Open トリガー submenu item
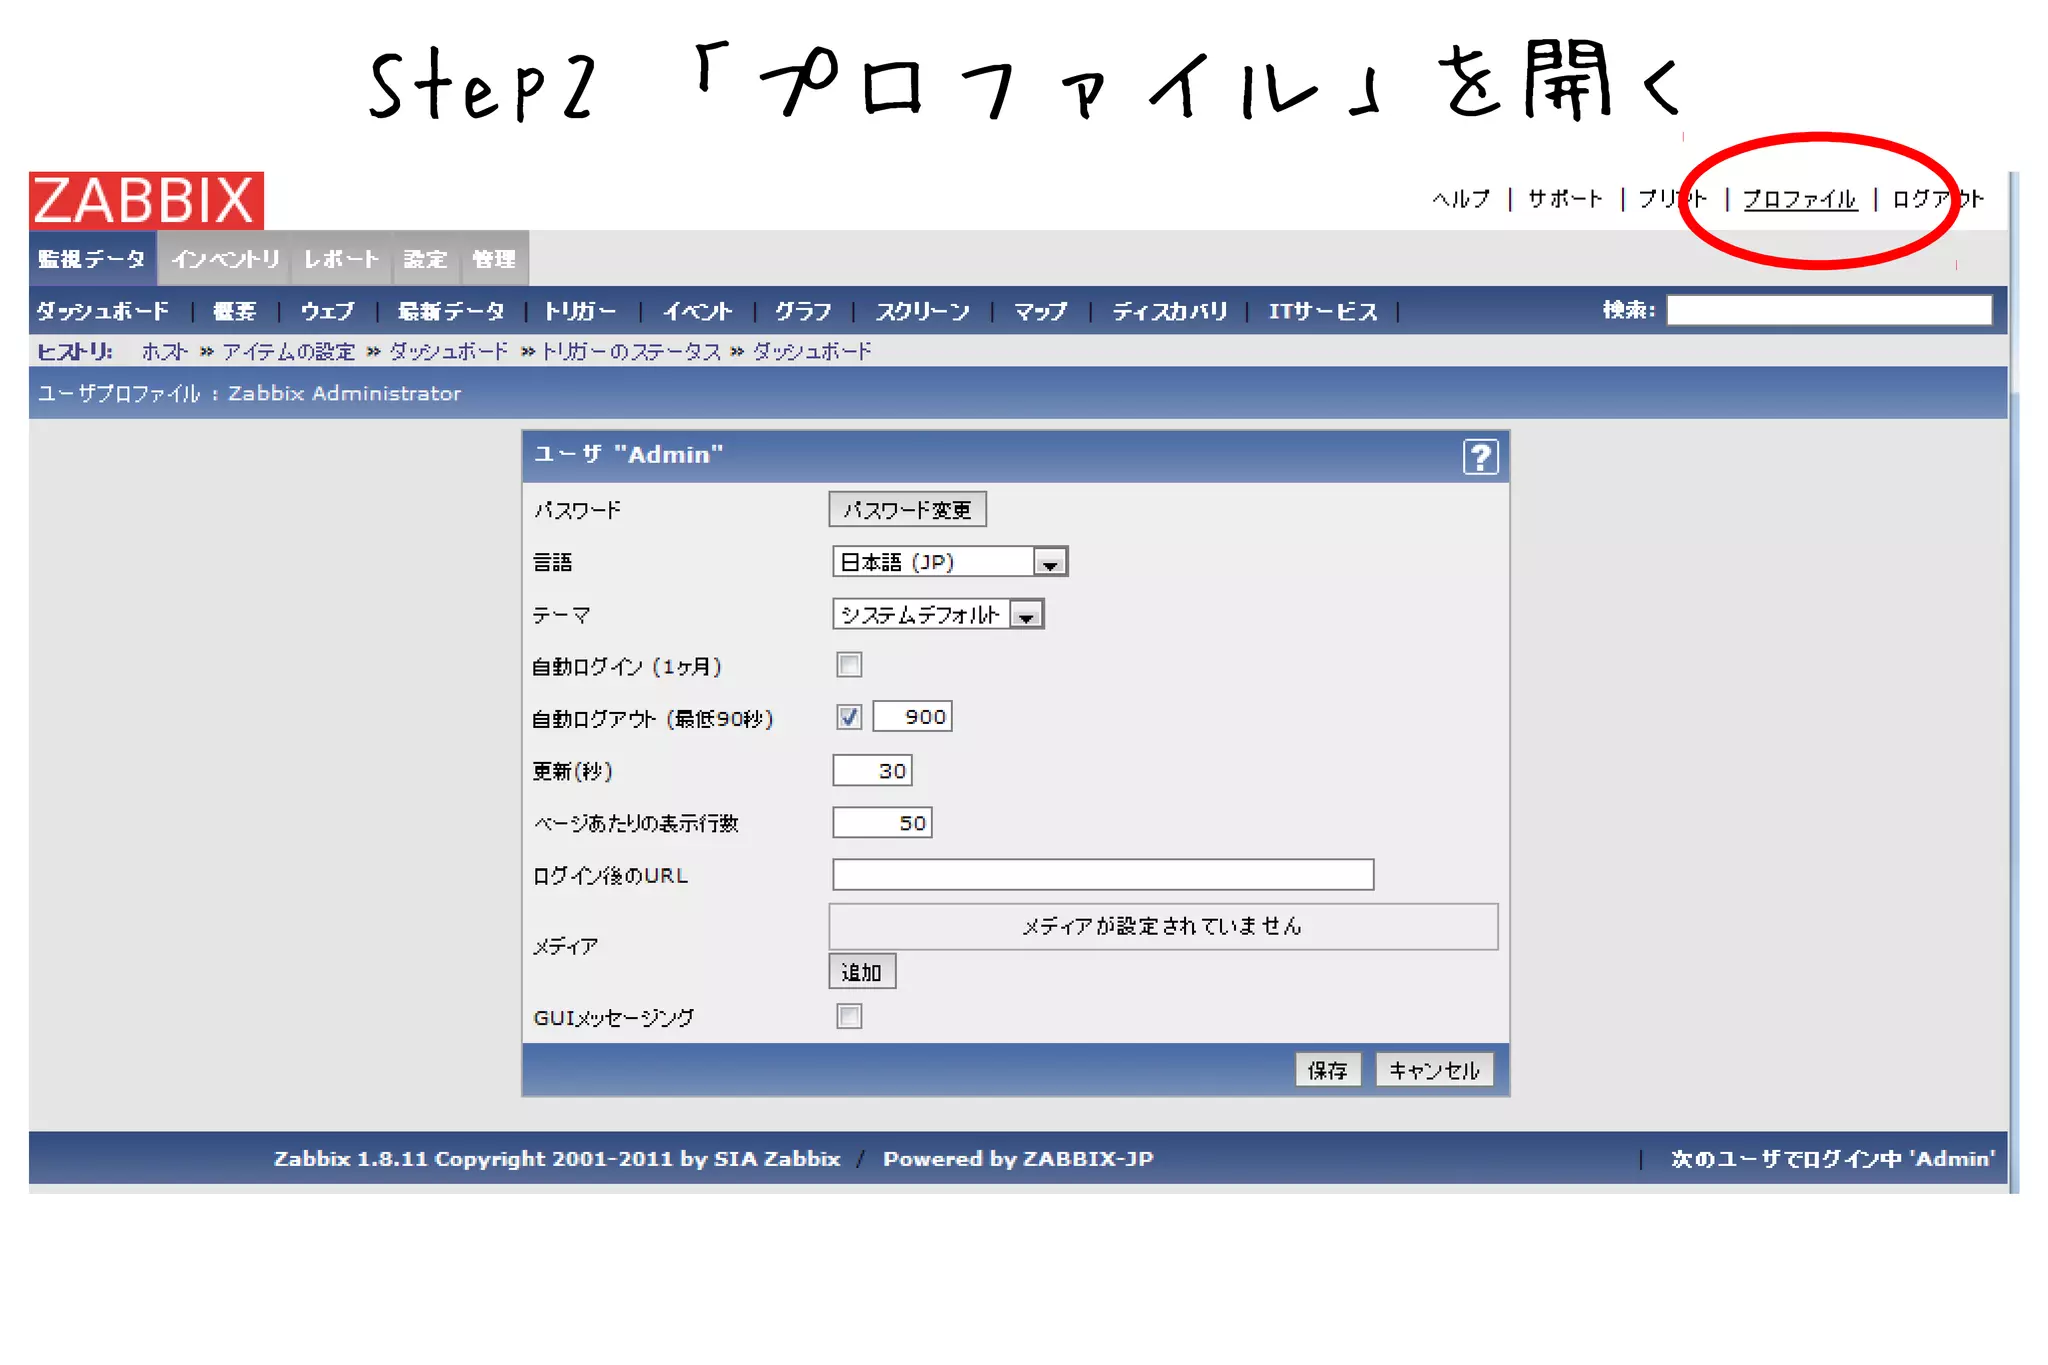Viewport: 2048px width, 1365px height. point(581,311)
